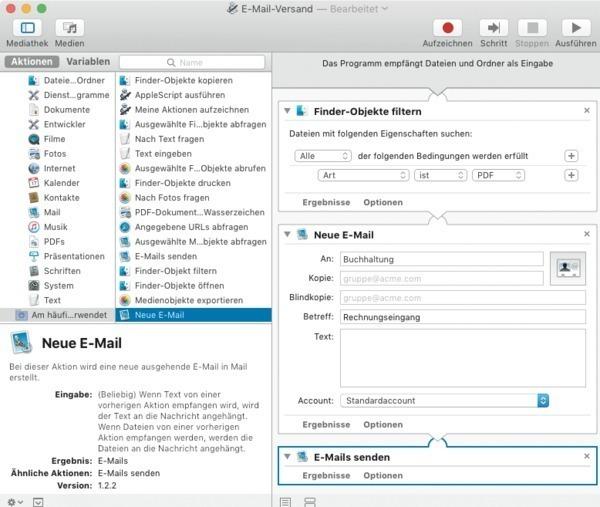Open the Alle conditions dropdown
Screen dimensions: 600x507
[323, 156]
